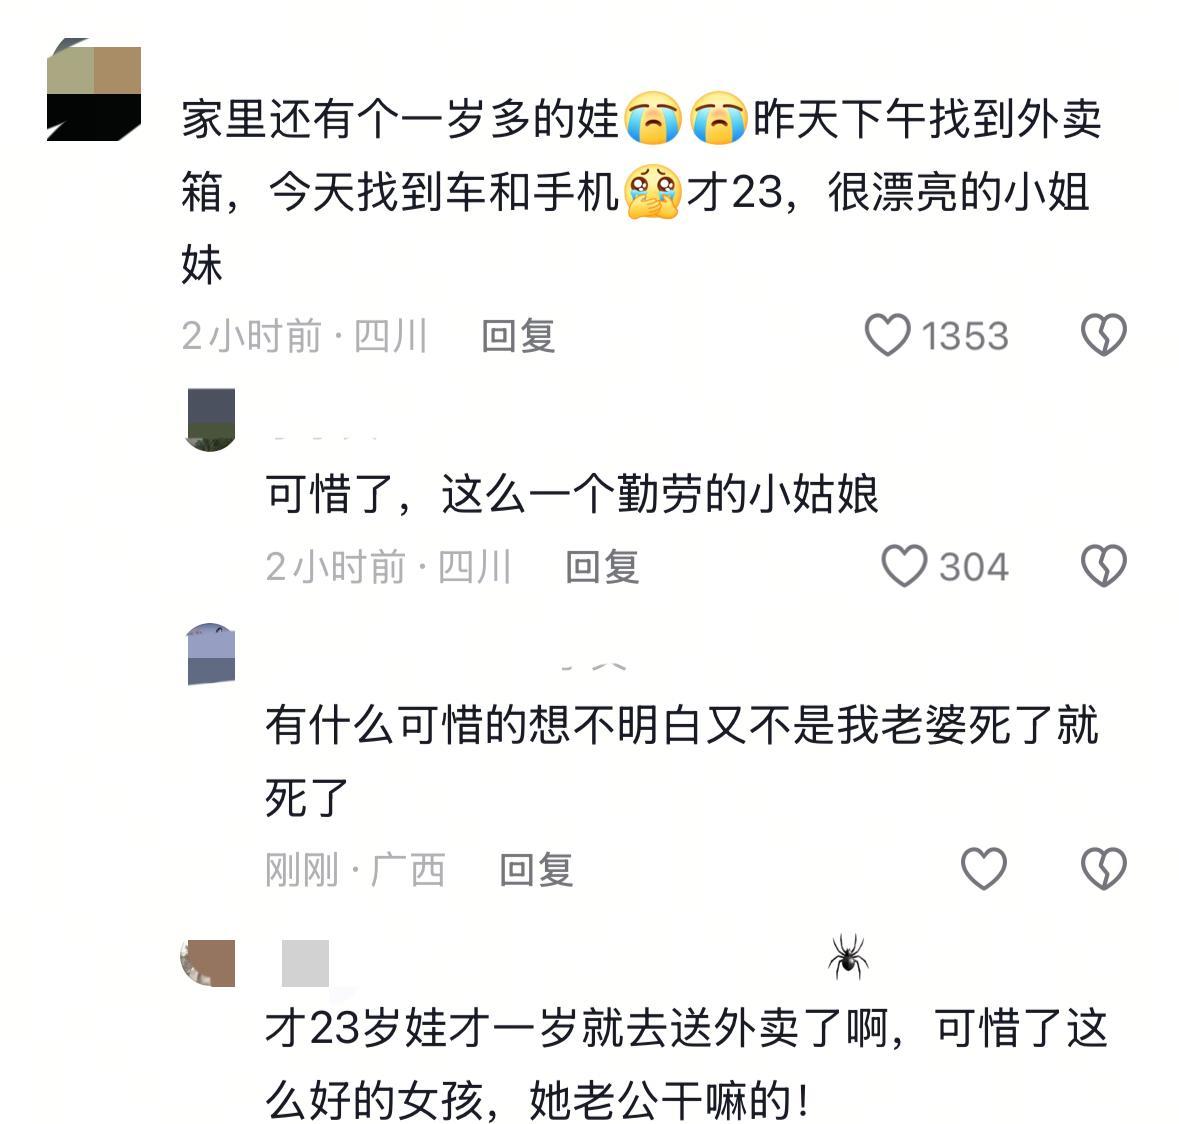The height and width of the screenshot is (1124, 1179).
Task: Click the spider icon next to username
Action: click(848, 957)
